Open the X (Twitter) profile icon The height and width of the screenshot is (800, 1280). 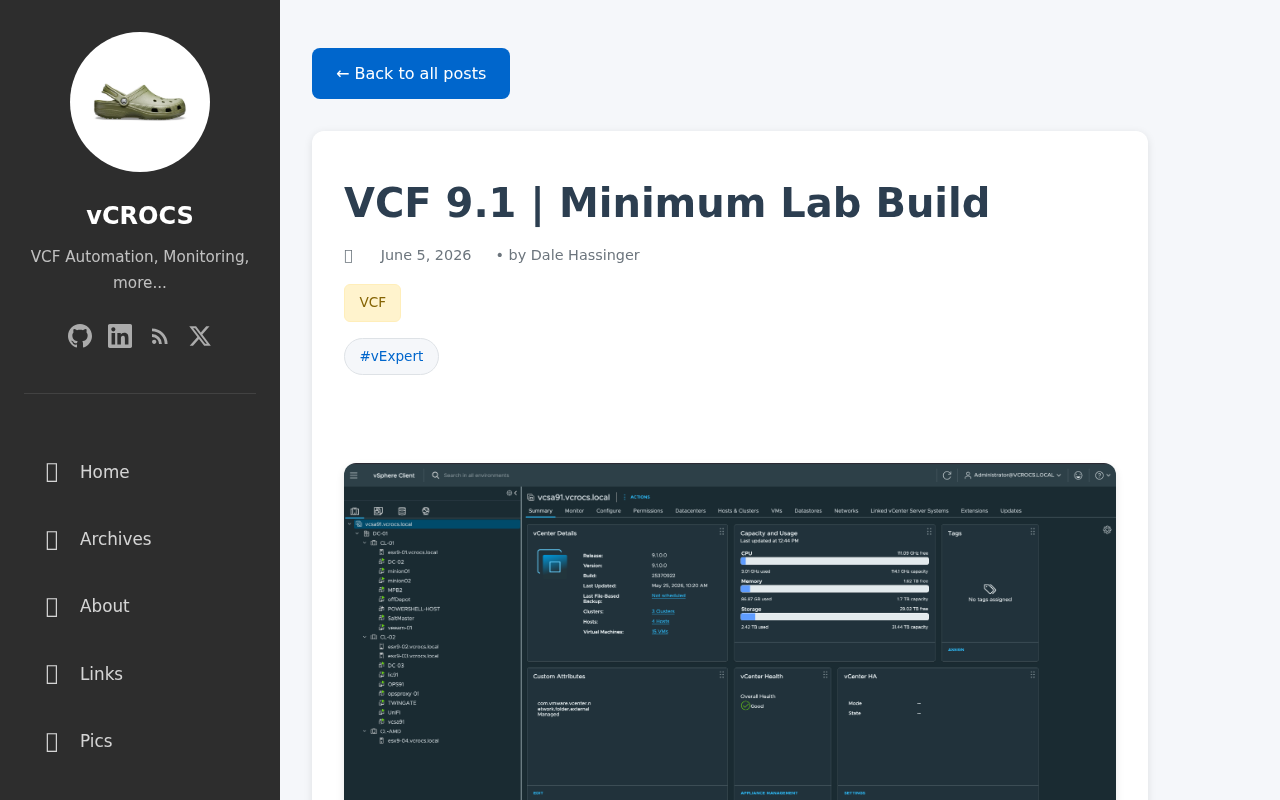(x=200, y=336)
